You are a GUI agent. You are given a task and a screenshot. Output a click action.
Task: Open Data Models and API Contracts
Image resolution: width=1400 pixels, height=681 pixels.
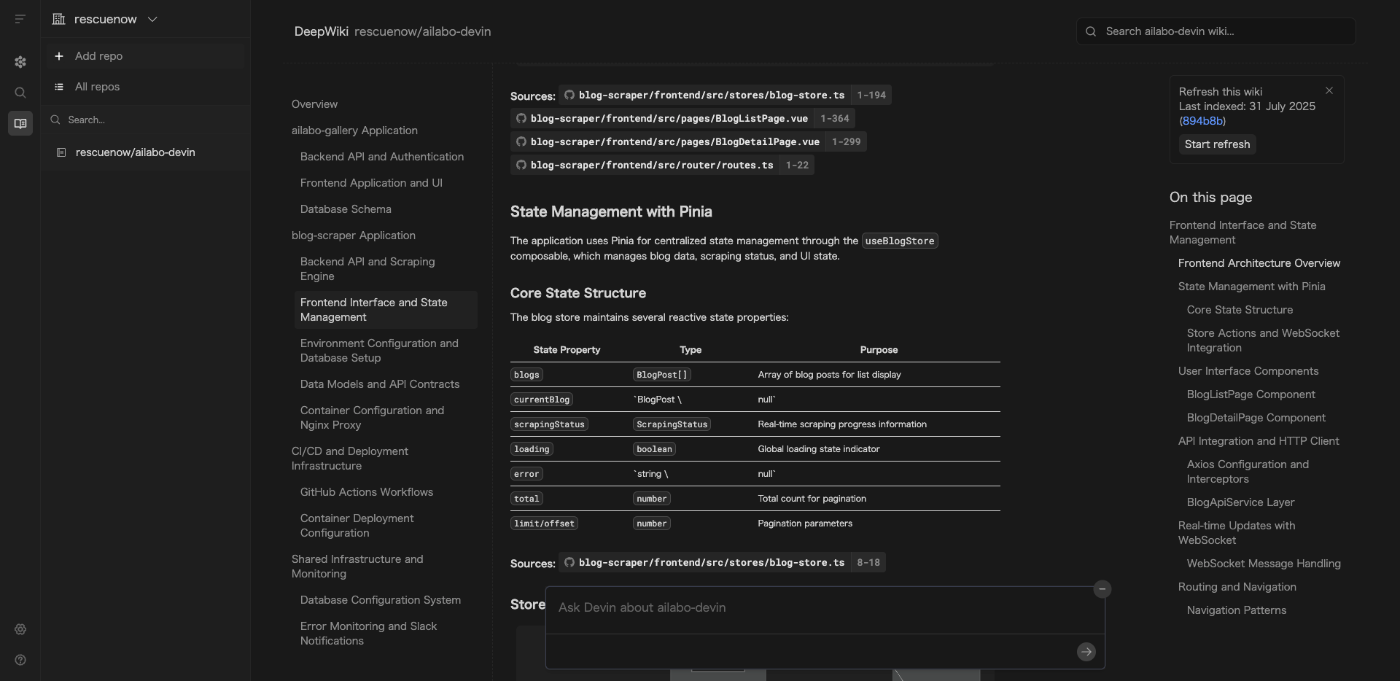380,384
